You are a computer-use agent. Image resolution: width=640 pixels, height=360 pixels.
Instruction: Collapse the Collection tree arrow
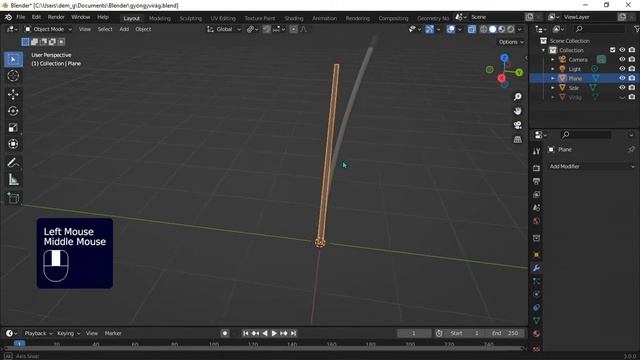tap(544, 50)
